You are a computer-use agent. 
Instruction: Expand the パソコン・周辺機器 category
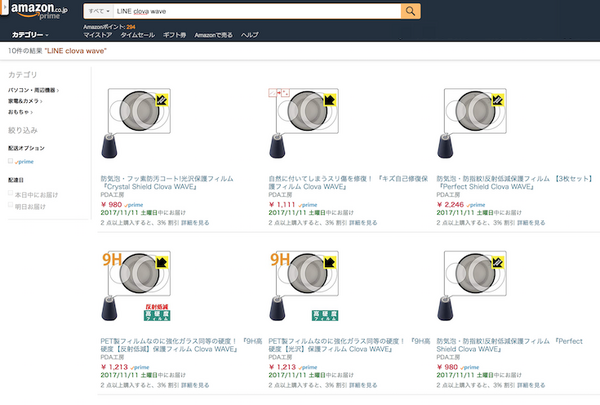point(33,90)
